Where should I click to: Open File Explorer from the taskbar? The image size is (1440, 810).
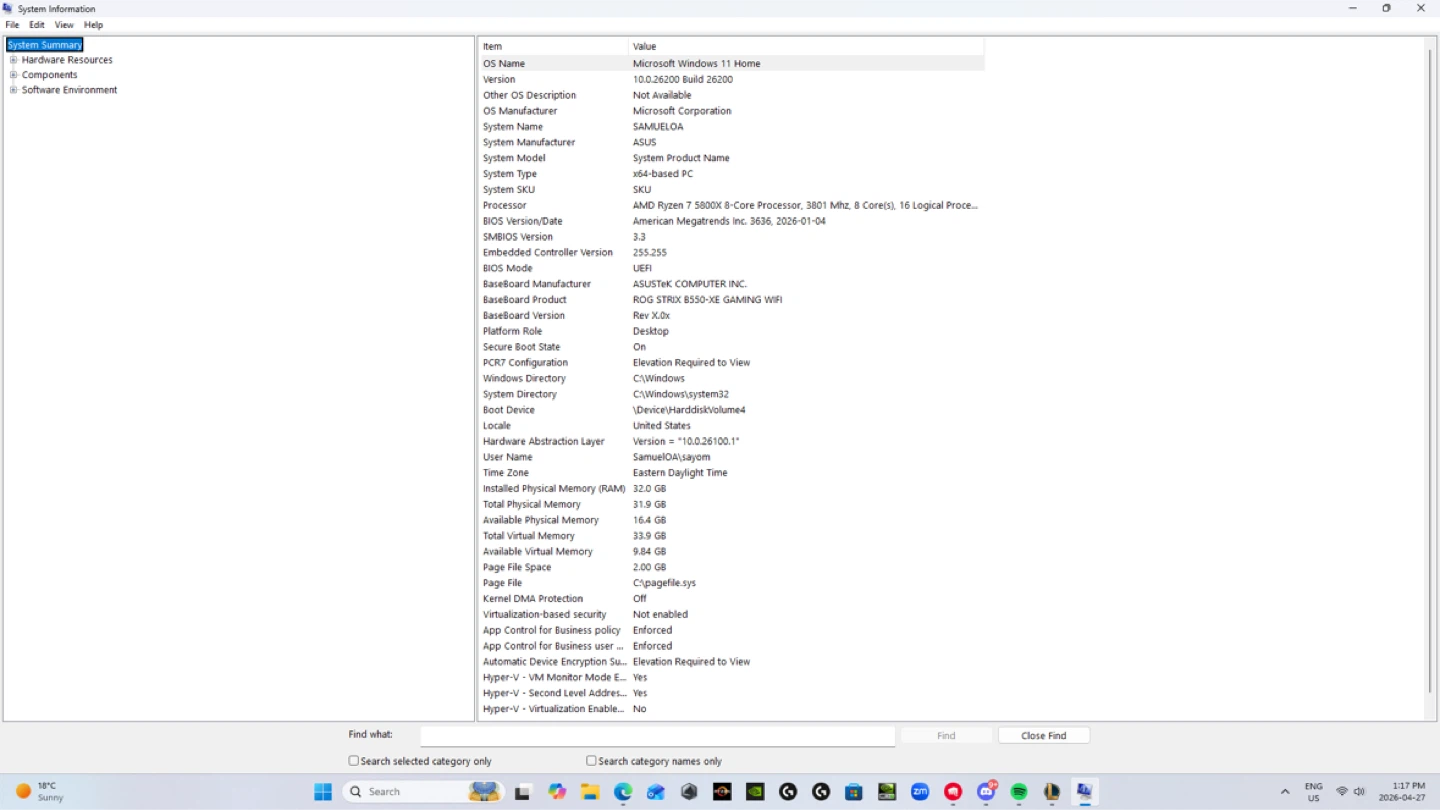pyautogui.click(x=590, y=792)
